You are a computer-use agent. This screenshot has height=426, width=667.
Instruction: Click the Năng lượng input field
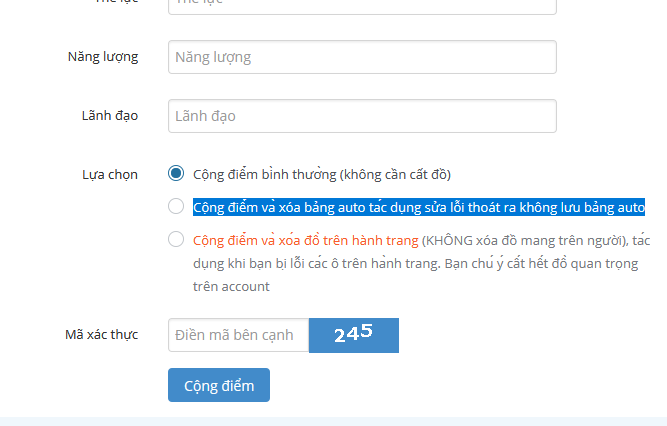362,57
